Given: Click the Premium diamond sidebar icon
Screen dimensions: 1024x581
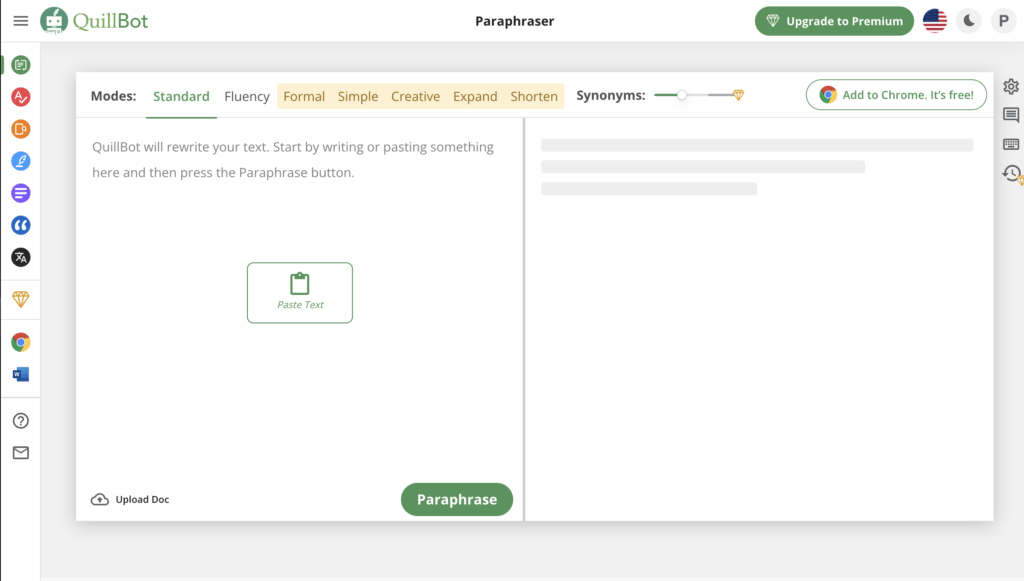Looking at the screenshot, I should coord(21,299).
